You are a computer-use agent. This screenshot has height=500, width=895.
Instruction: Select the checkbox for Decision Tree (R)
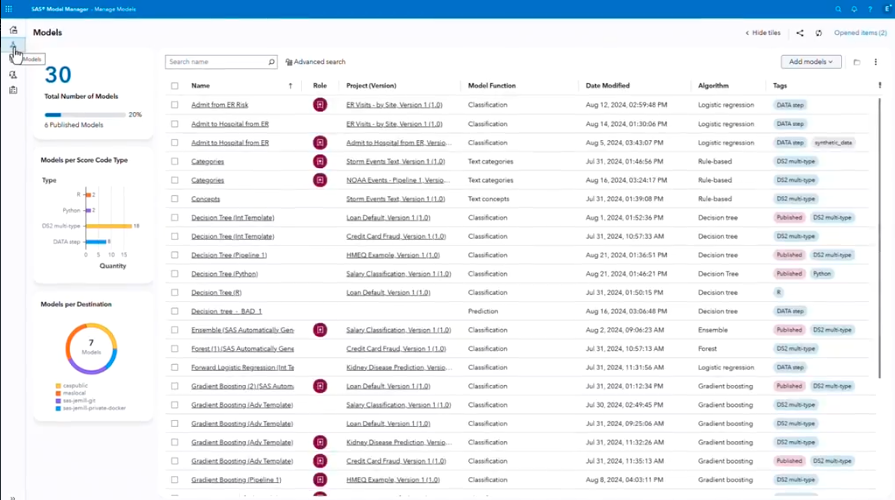click(175, 292)
